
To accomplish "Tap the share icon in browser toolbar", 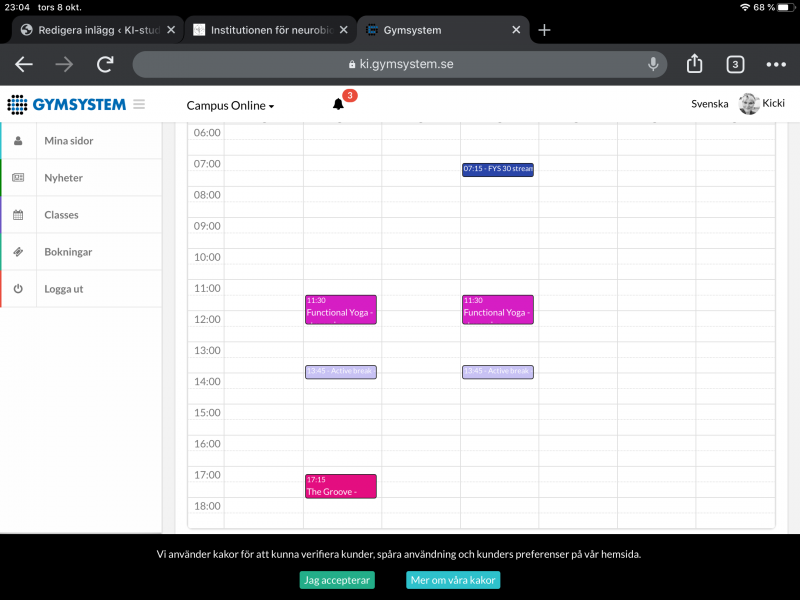I will coord(695,64).
